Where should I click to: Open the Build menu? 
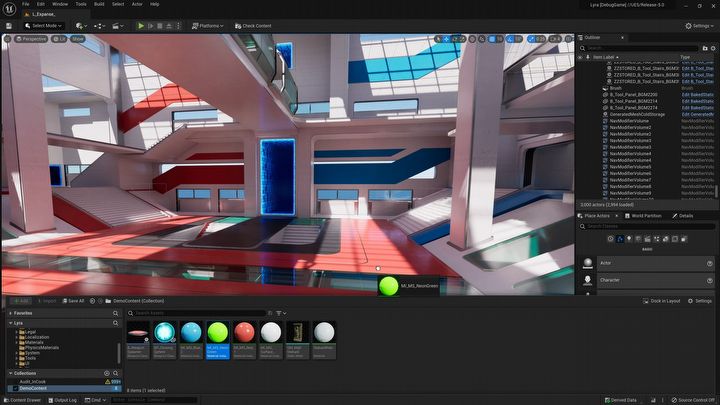(x=98, y=4)
